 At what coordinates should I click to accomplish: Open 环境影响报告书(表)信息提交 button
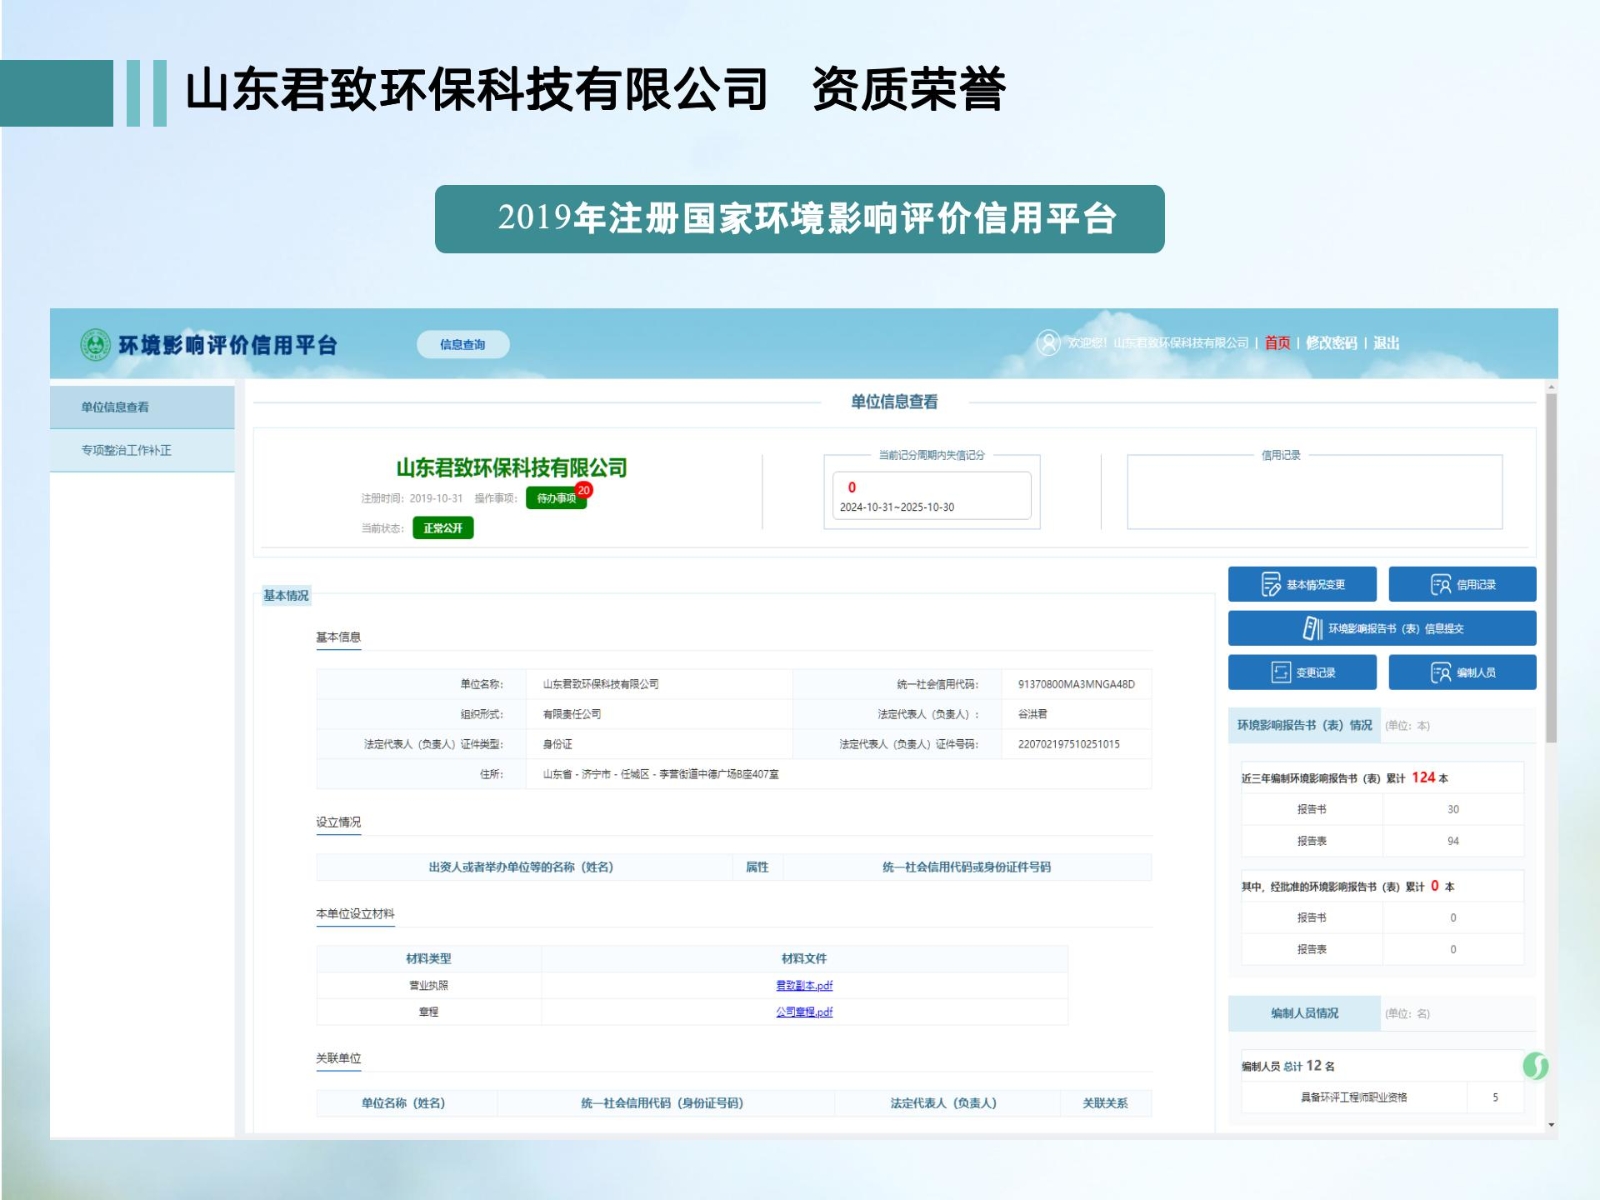1382,628
